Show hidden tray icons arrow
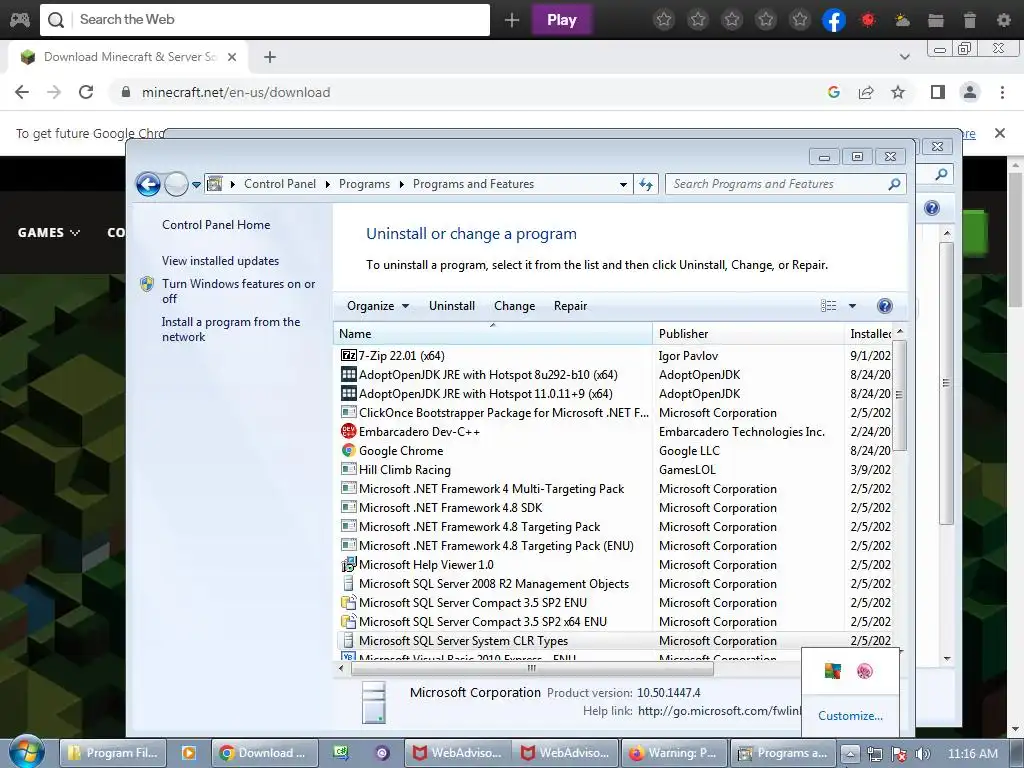The width and height of the screenshot is (1024, 768). (x=850, y=754)
